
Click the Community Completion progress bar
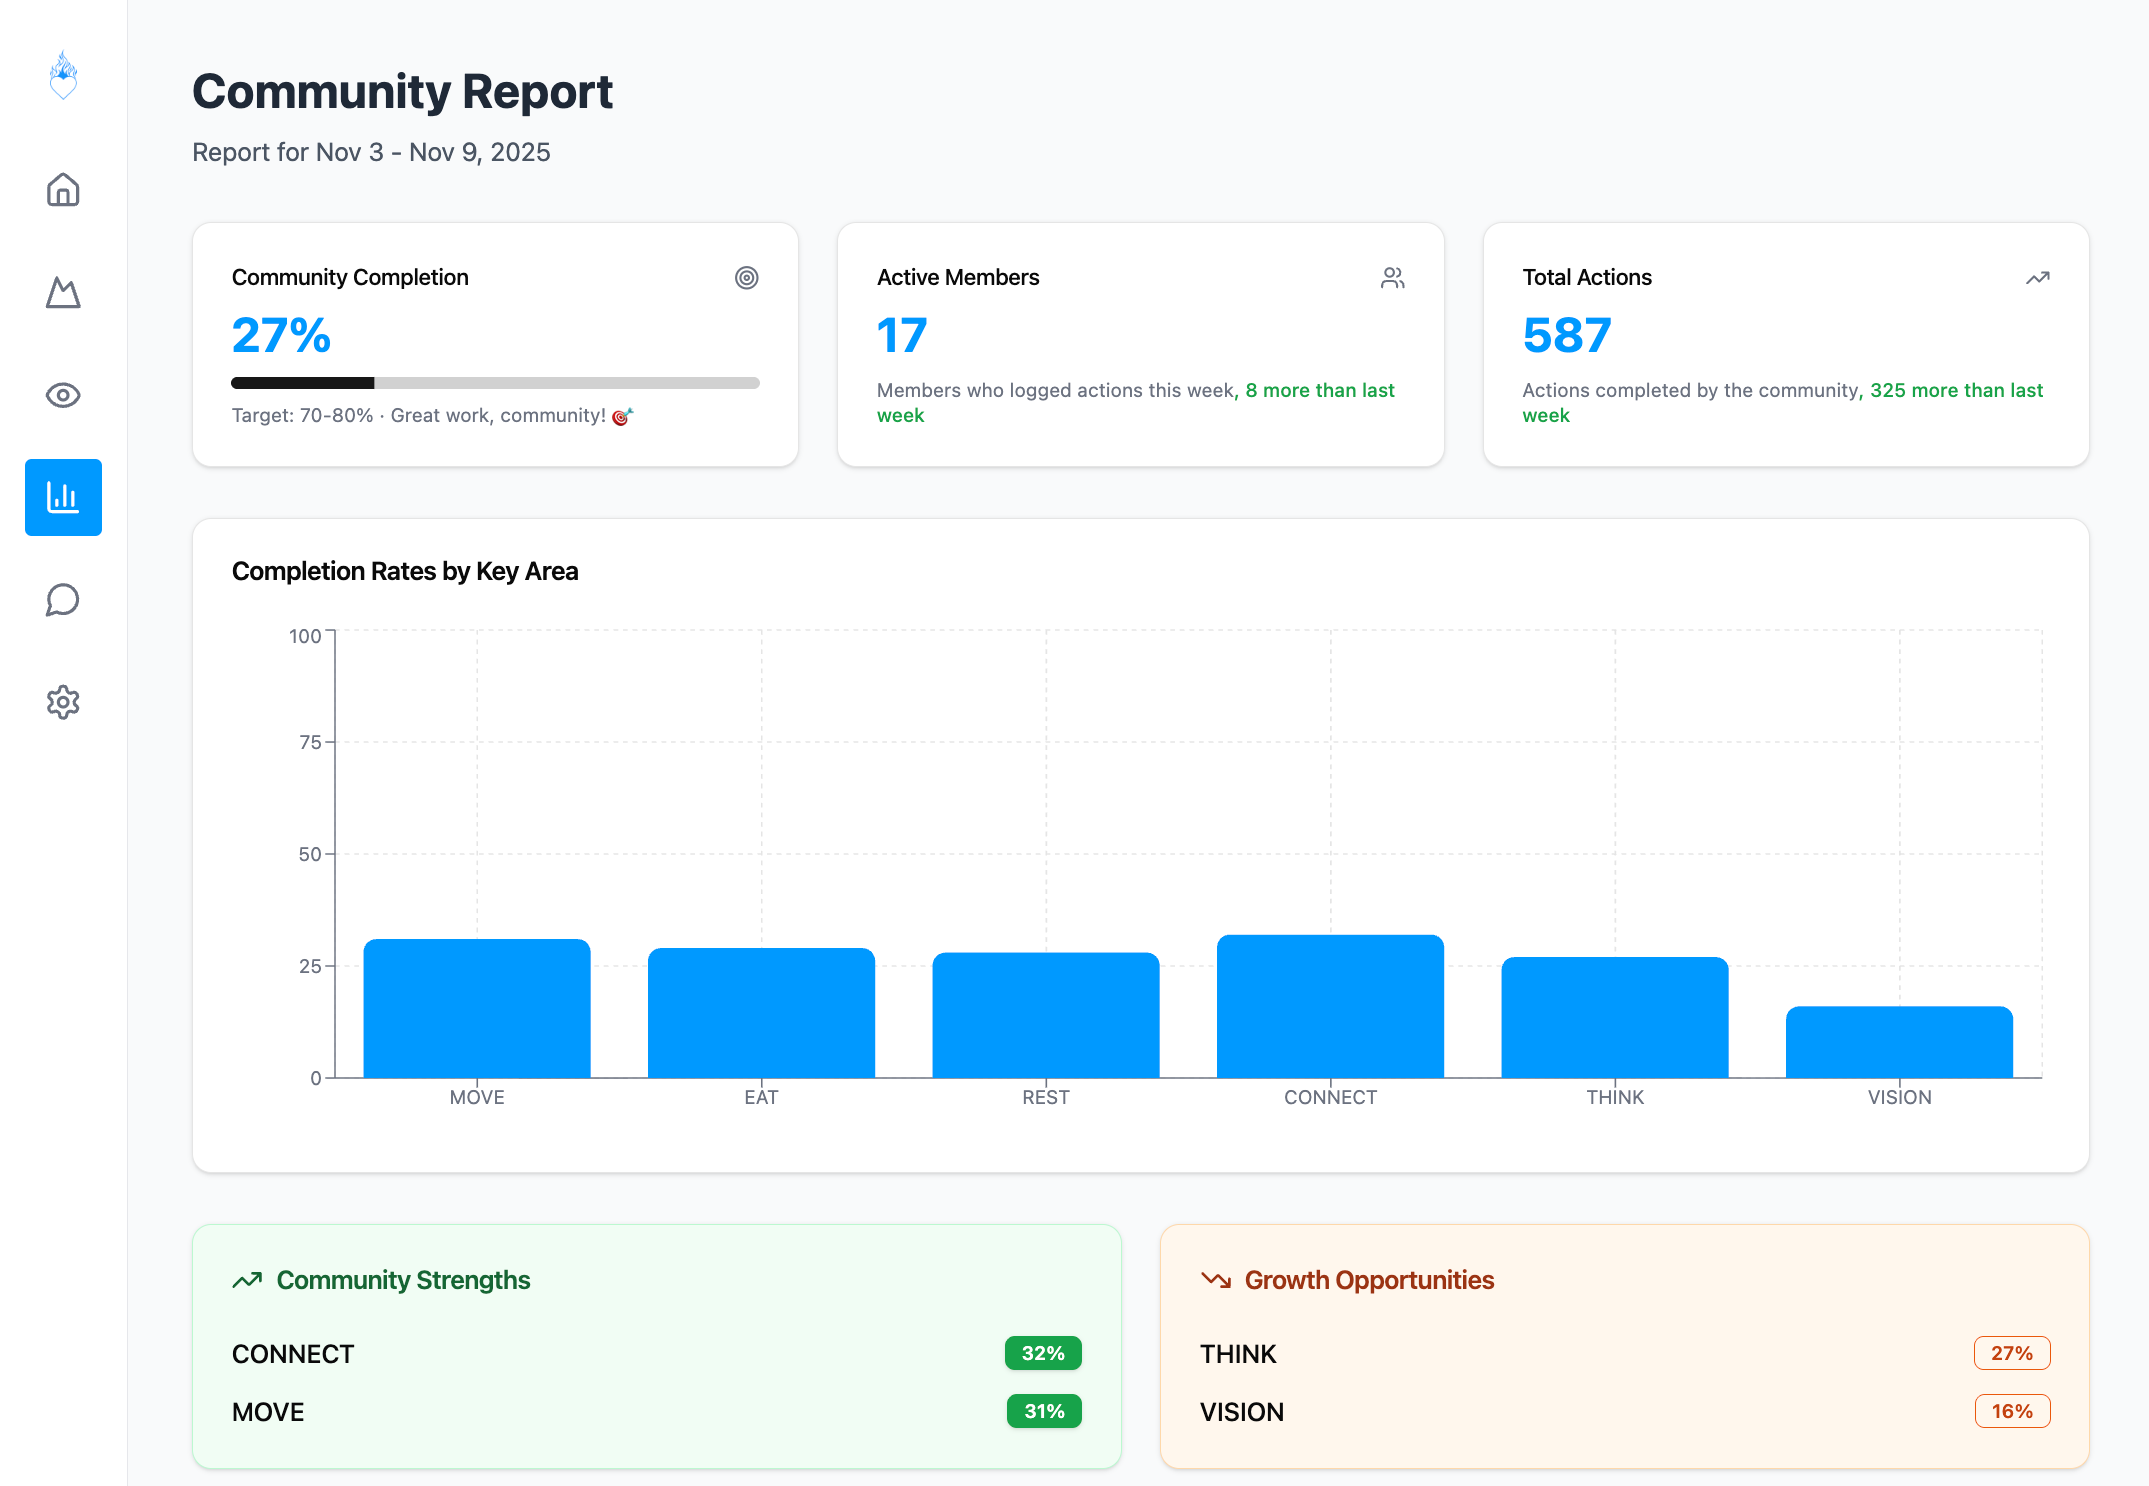pos(495,383)
